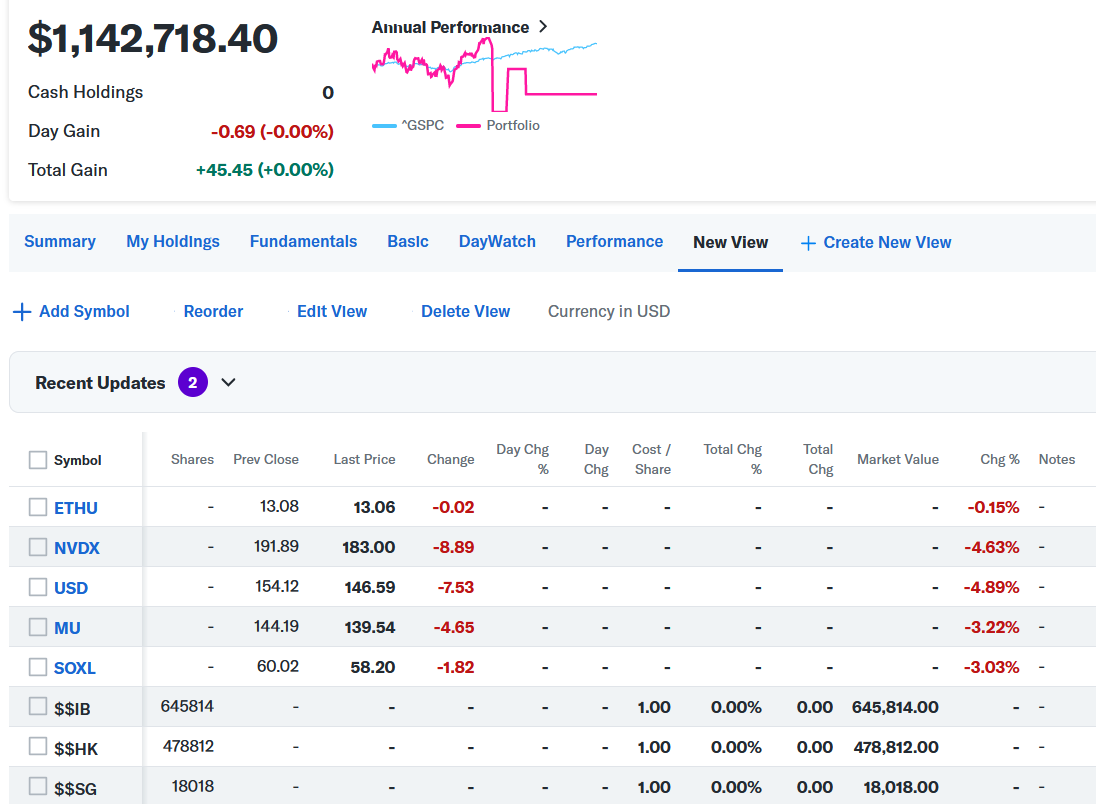
Task: Click Delete View
Action: pyautogui.click(x=465, y=312)
